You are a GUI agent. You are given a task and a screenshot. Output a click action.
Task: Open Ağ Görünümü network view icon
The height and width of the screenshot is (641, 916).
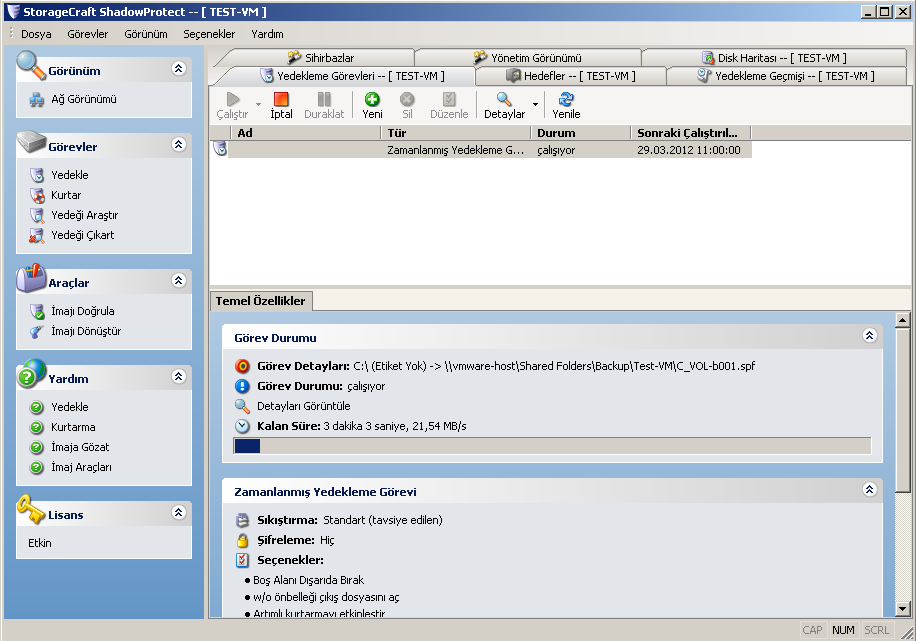[x=37, y=100]
